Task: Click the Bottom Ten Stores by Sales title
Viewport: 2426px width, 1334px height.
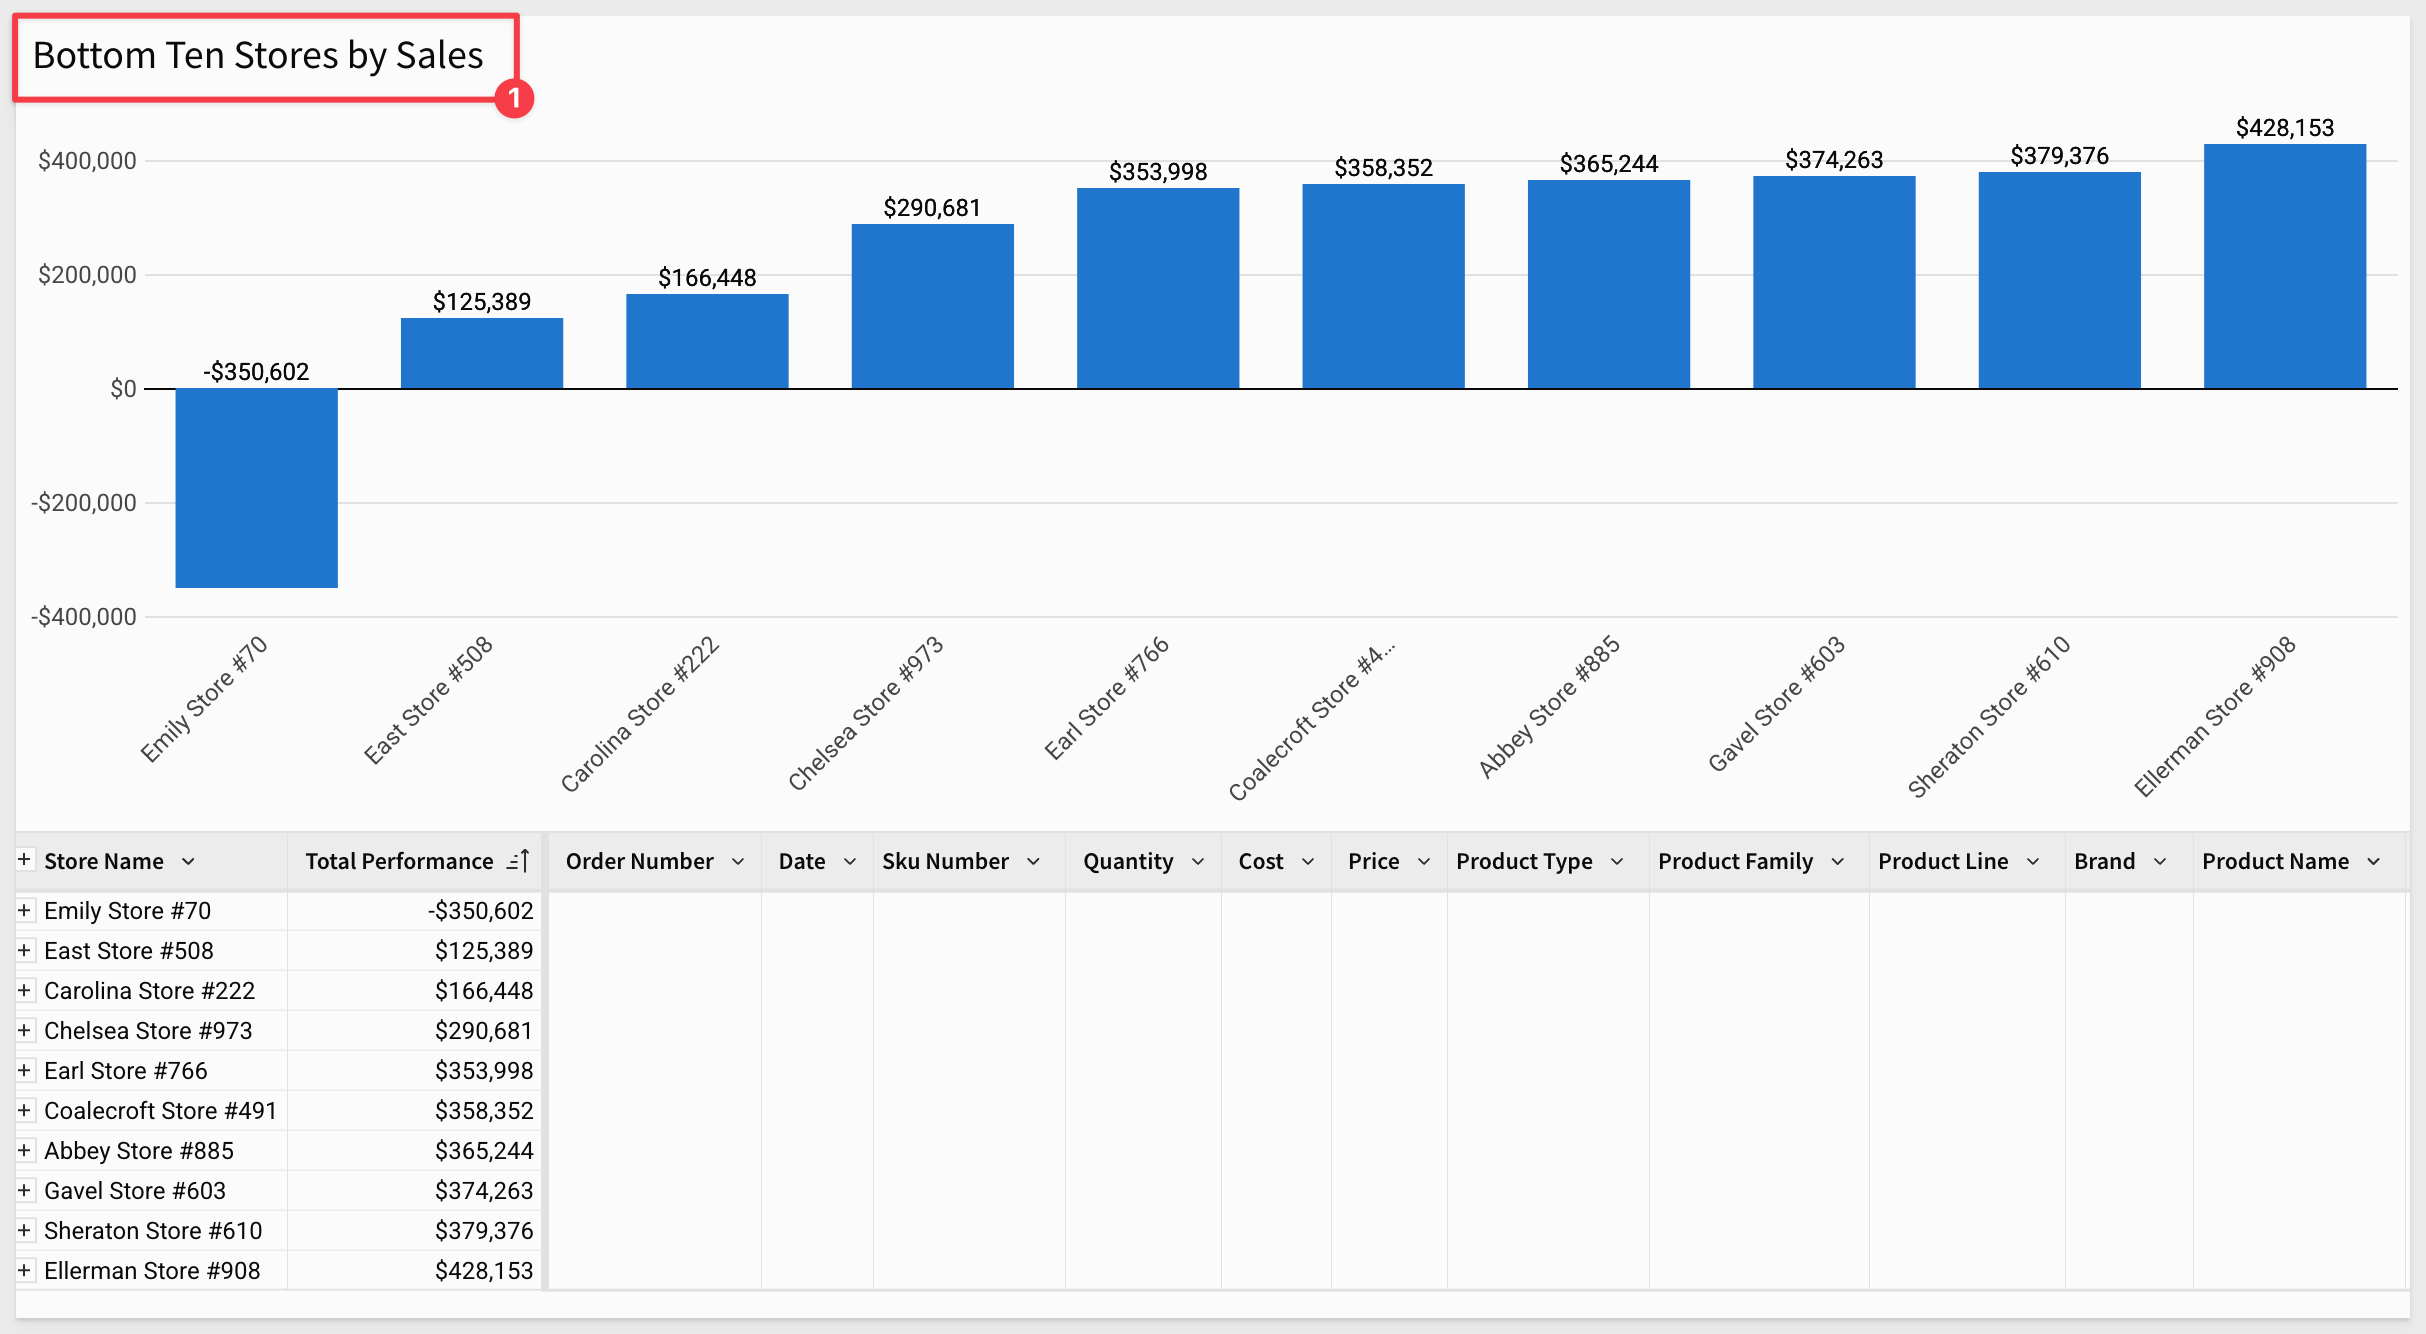Action: pos(258,56)
